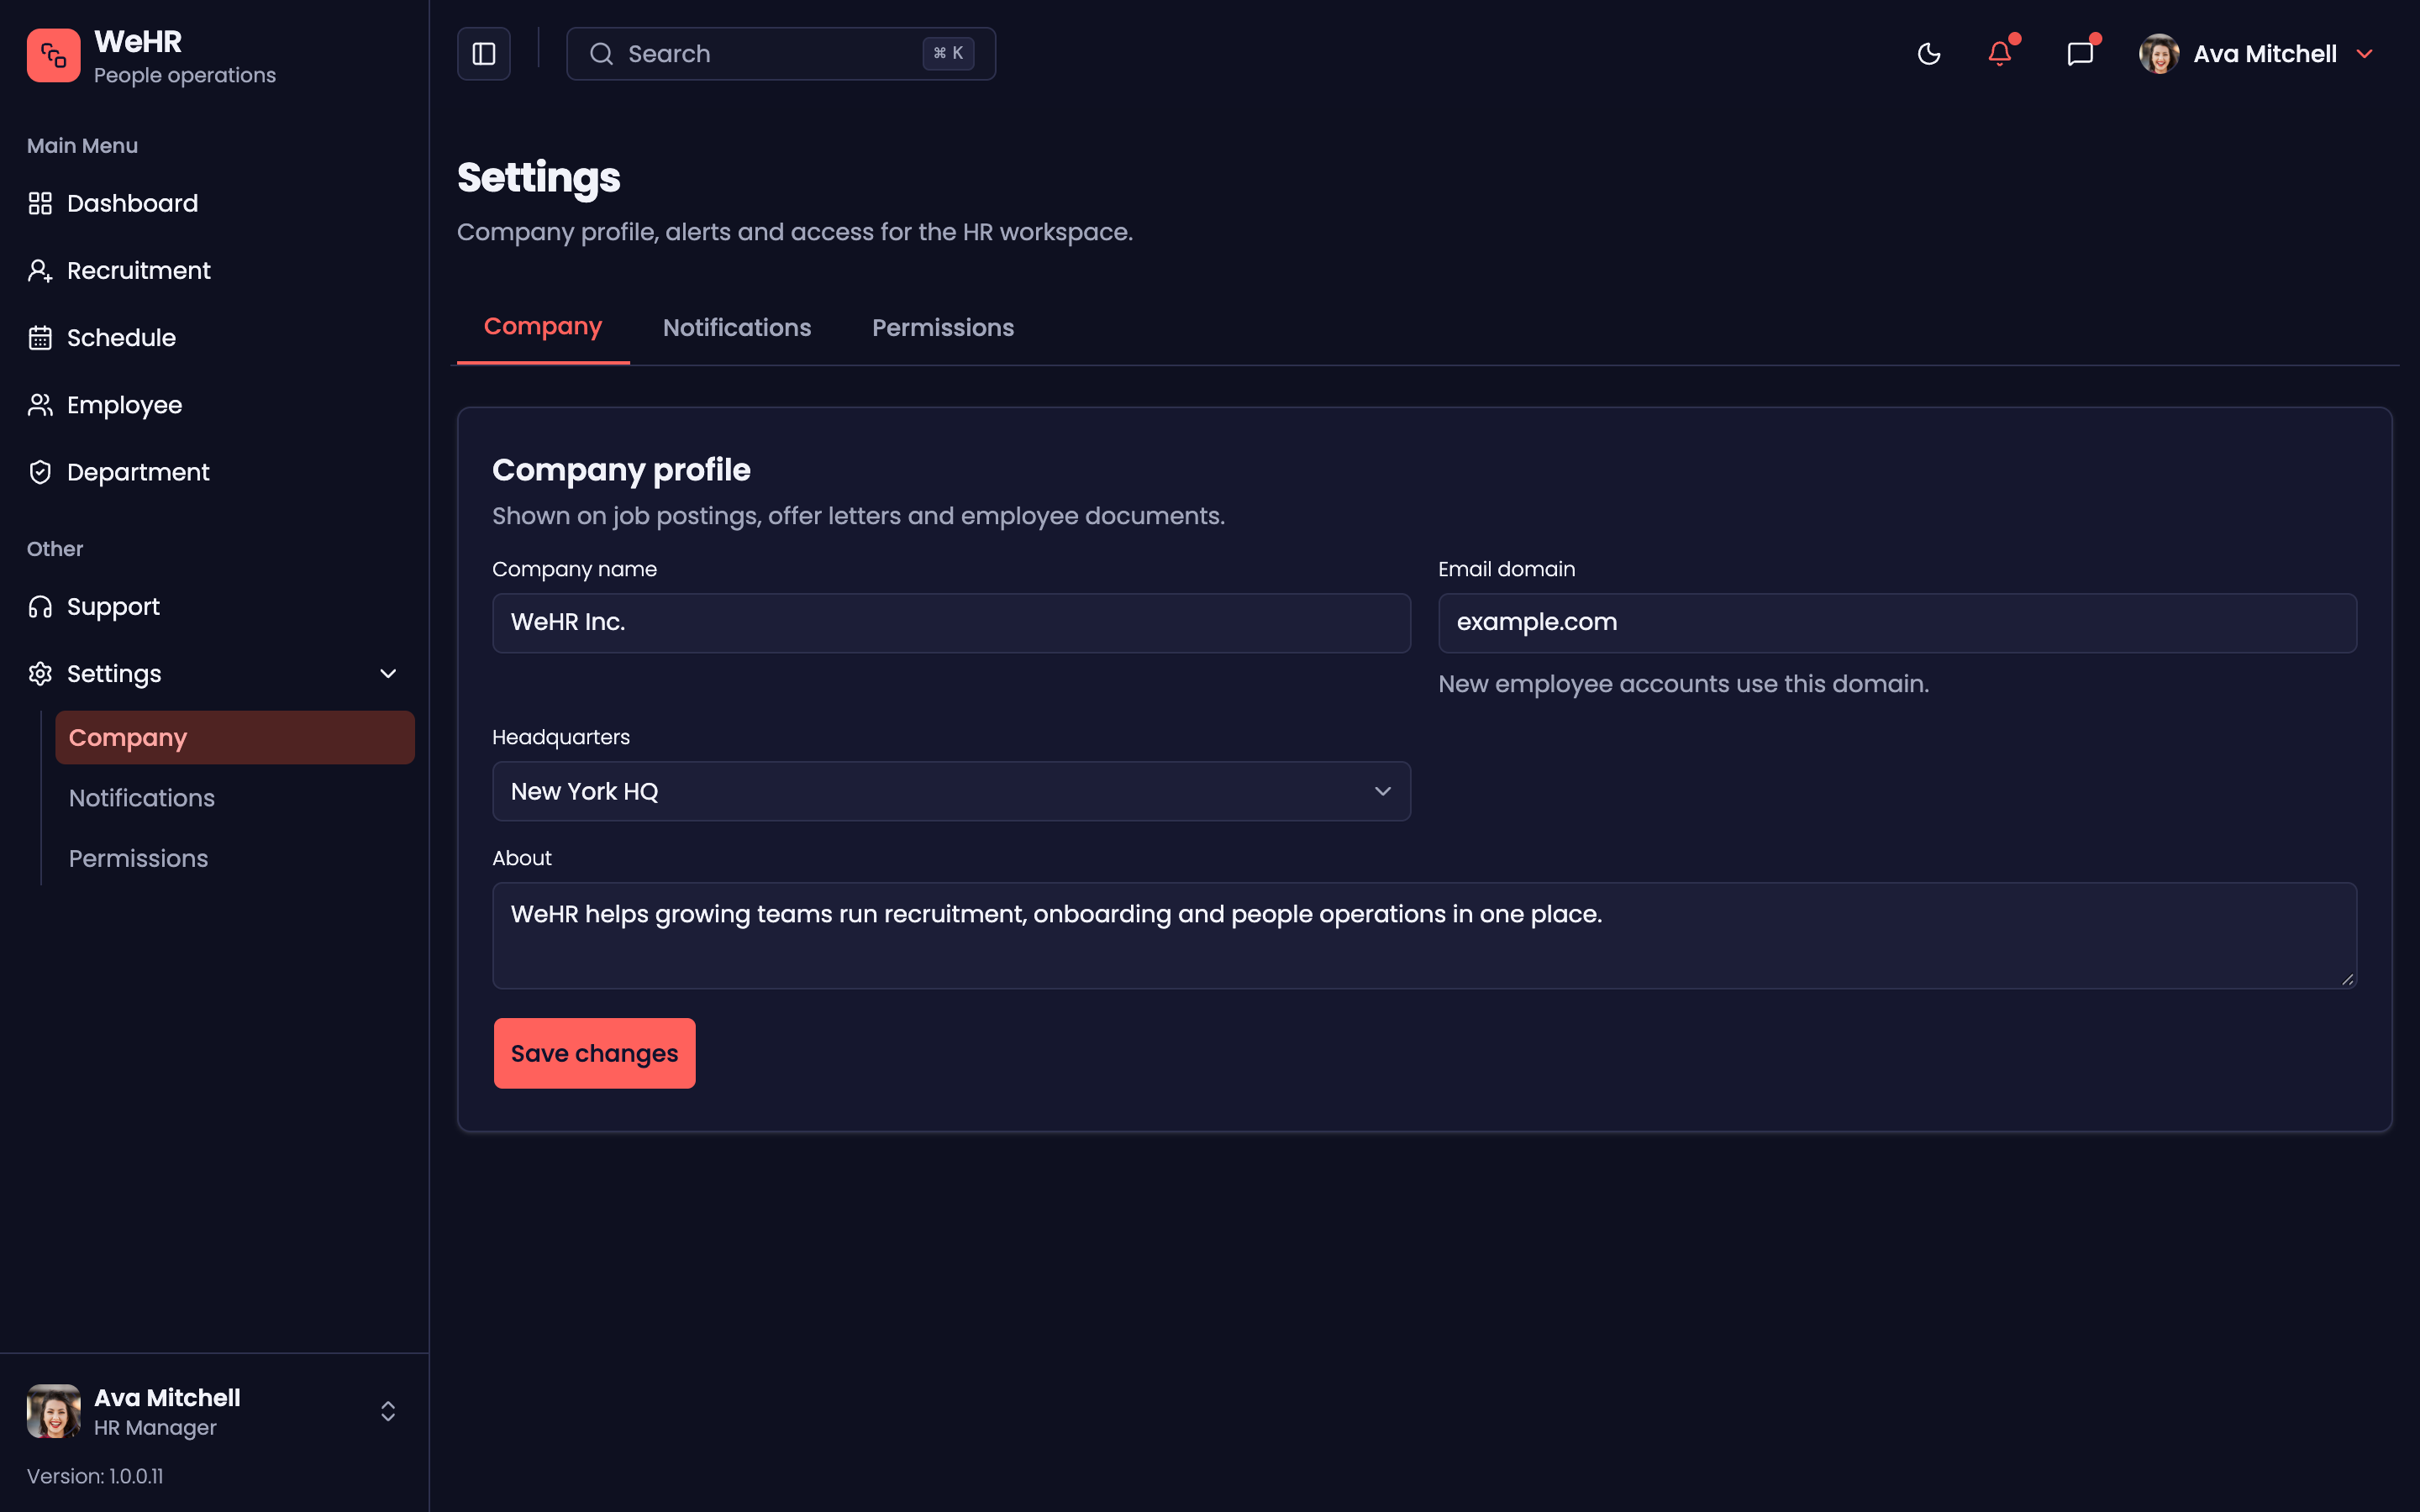This screenshot has height=1512, width=2420.
Task: Click the WeHR logo icon
Action: [53, 55]
